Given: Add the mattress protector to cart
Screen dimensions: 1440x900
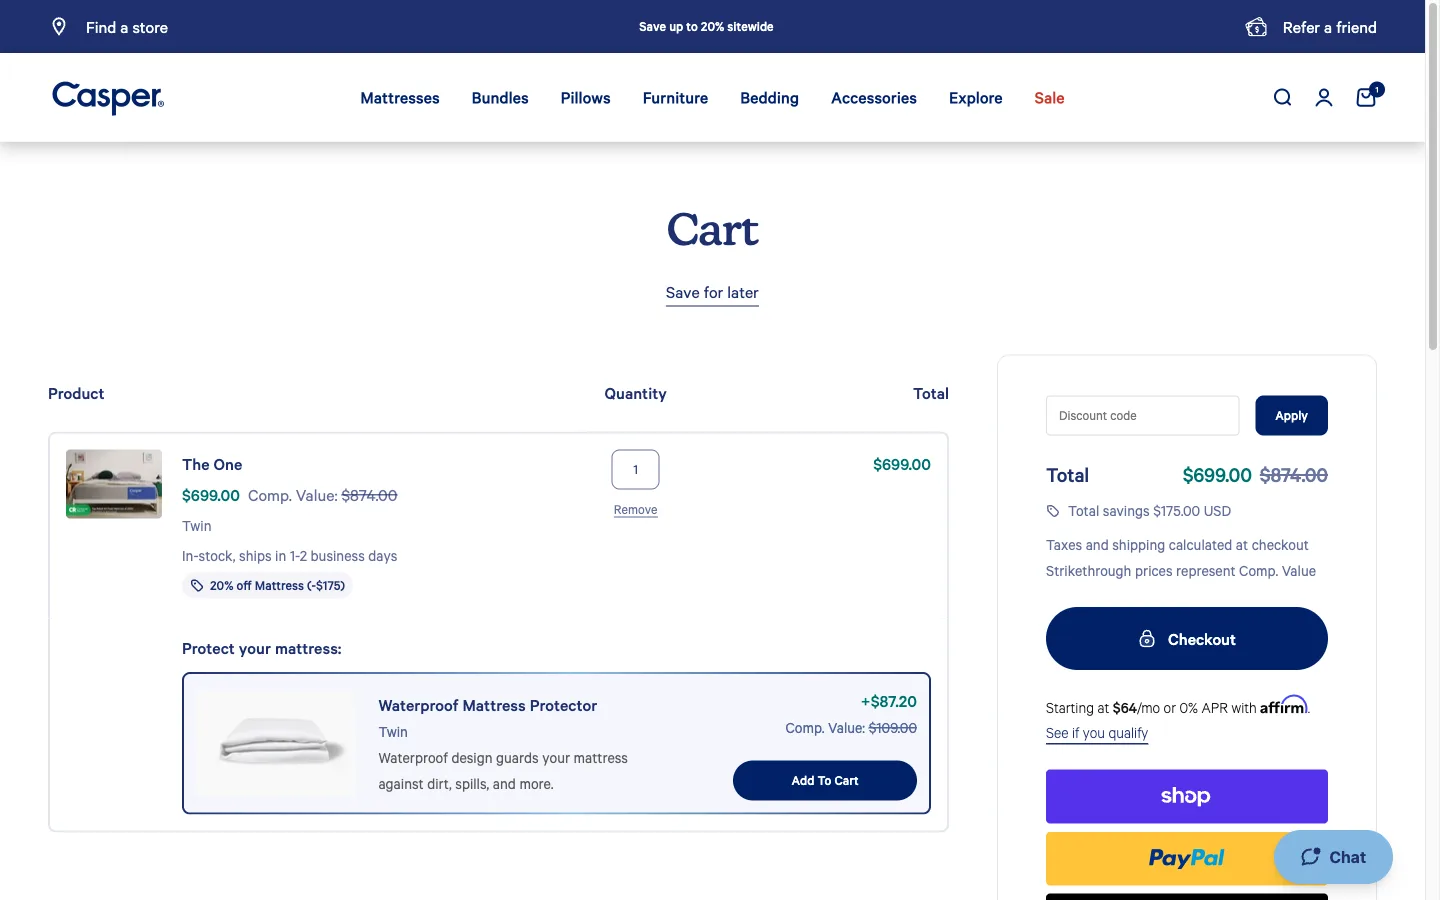Looking at the screenshot, I should pyautogui.click(x=825, y=781).
